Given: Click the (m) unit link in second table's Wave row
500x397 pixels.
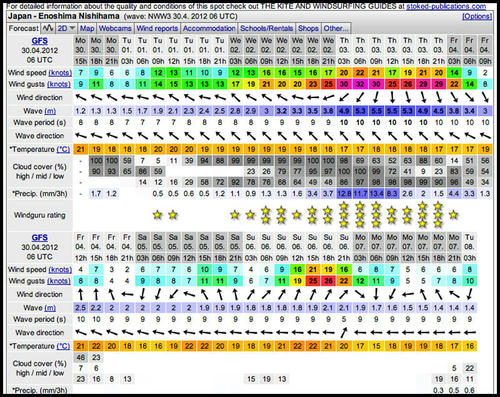Looking at the screenshot, I should tap(50, 308).
